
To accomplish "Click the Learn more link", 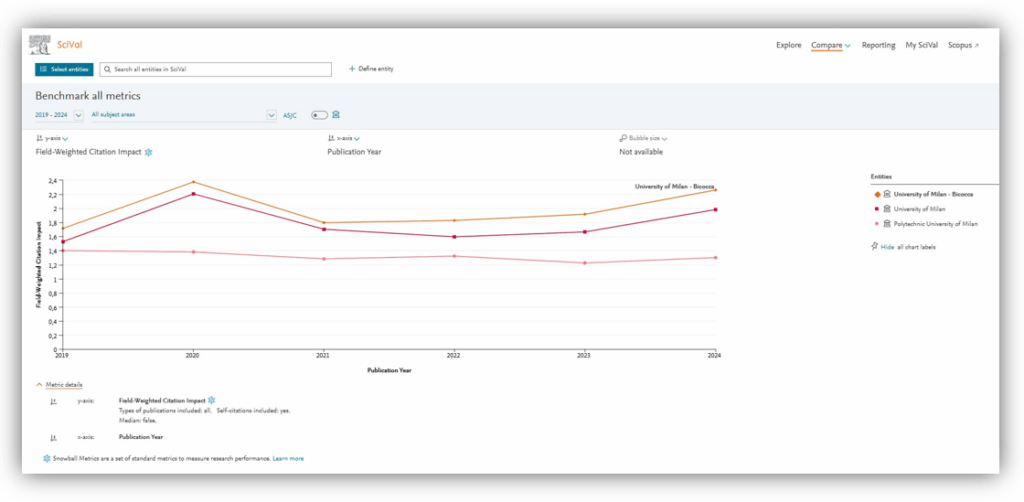I will point(288,458).
